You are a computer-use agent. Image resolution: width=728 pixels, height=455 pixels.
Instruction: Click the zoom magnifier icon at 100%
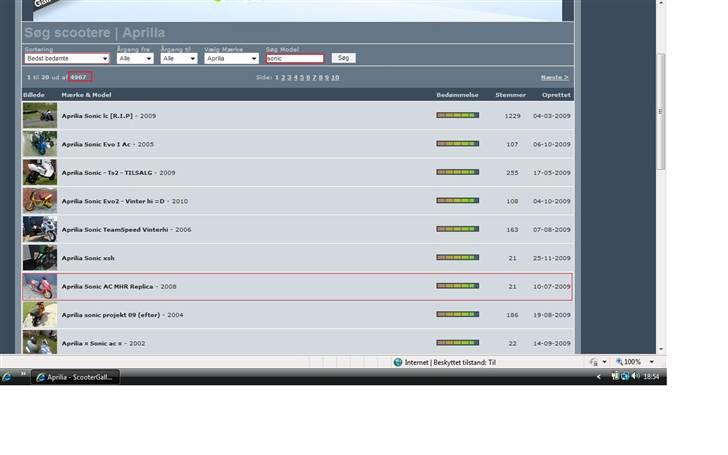pos(619,362)
